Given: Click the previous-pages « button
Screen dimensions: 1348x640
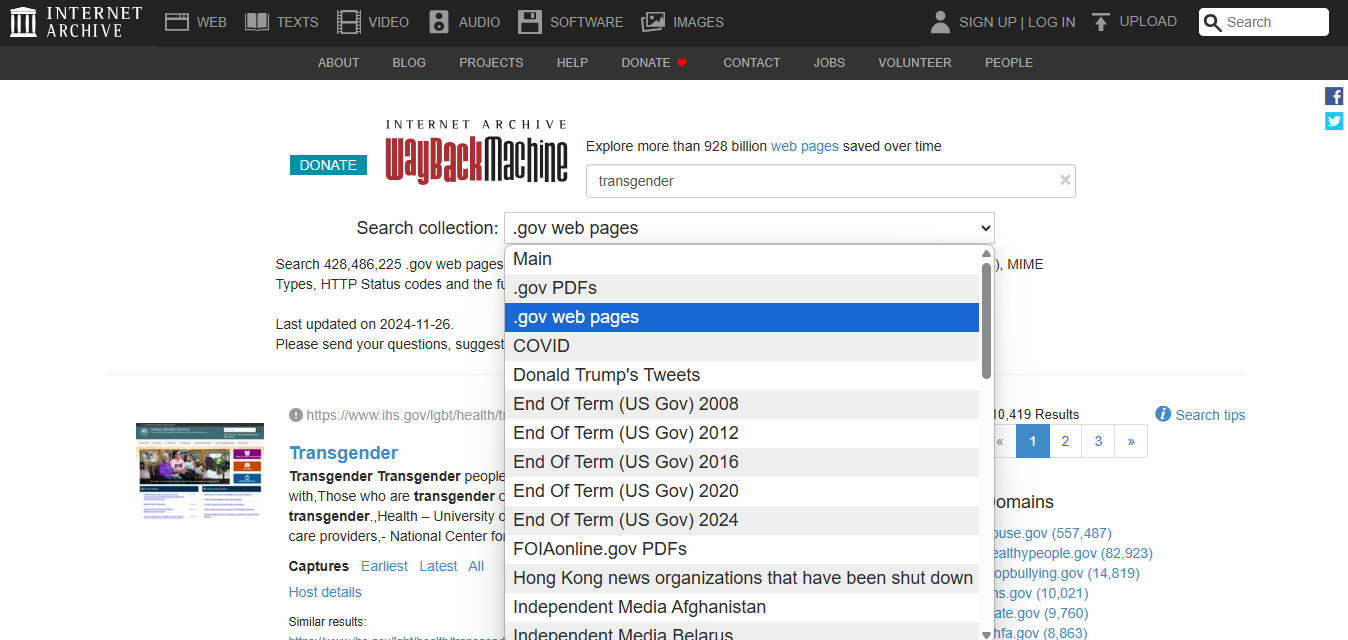Looking at the screenshot, I should [1001, 441].
